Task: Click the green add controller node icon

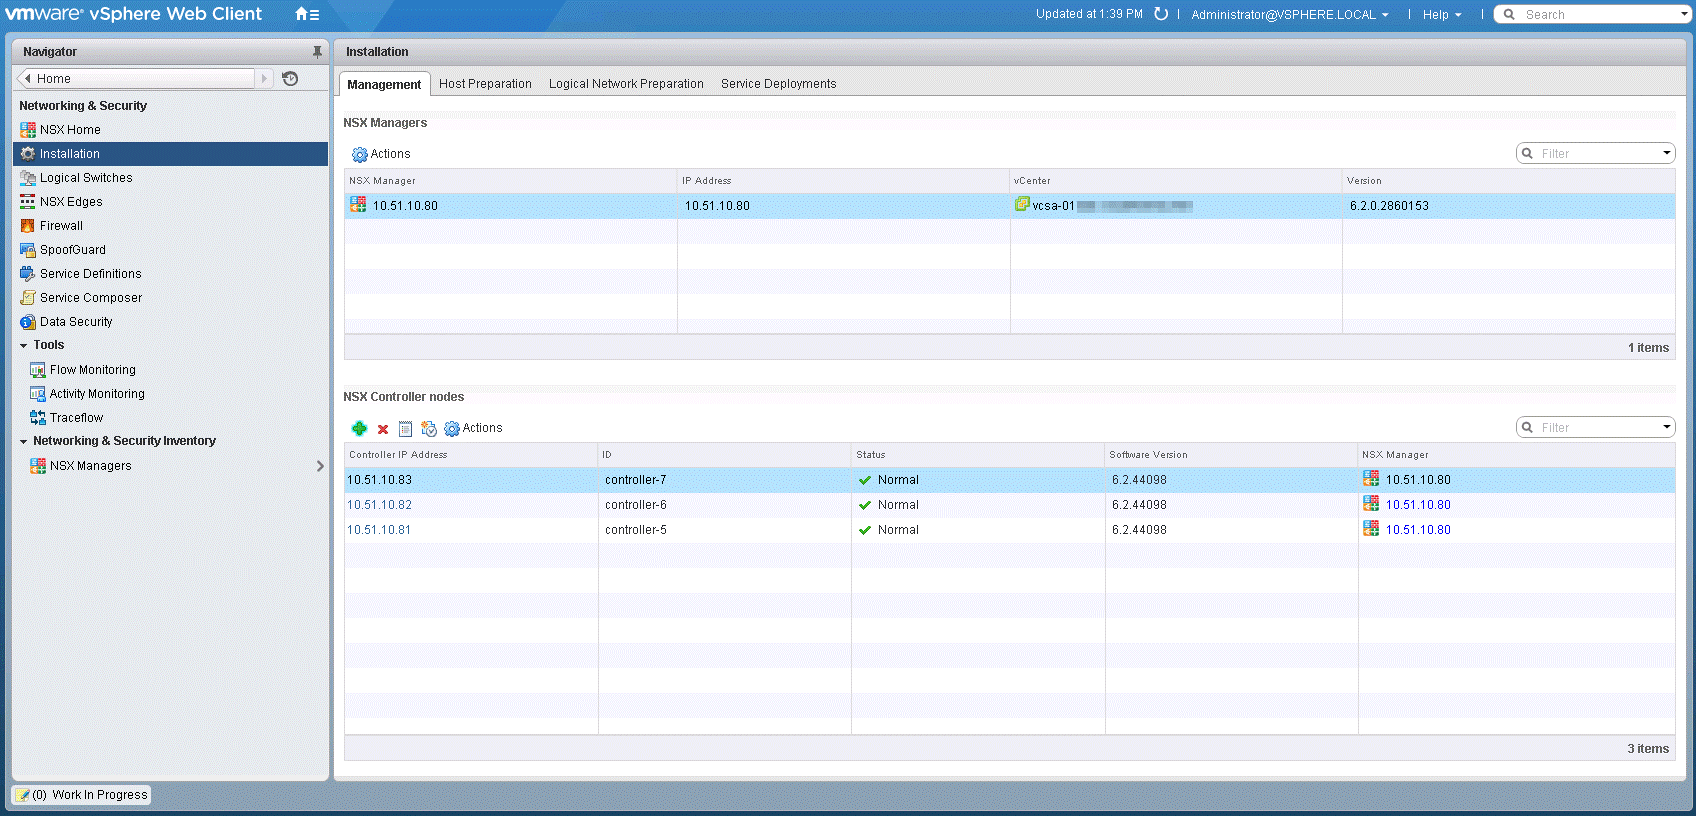Action: (359, 429)
